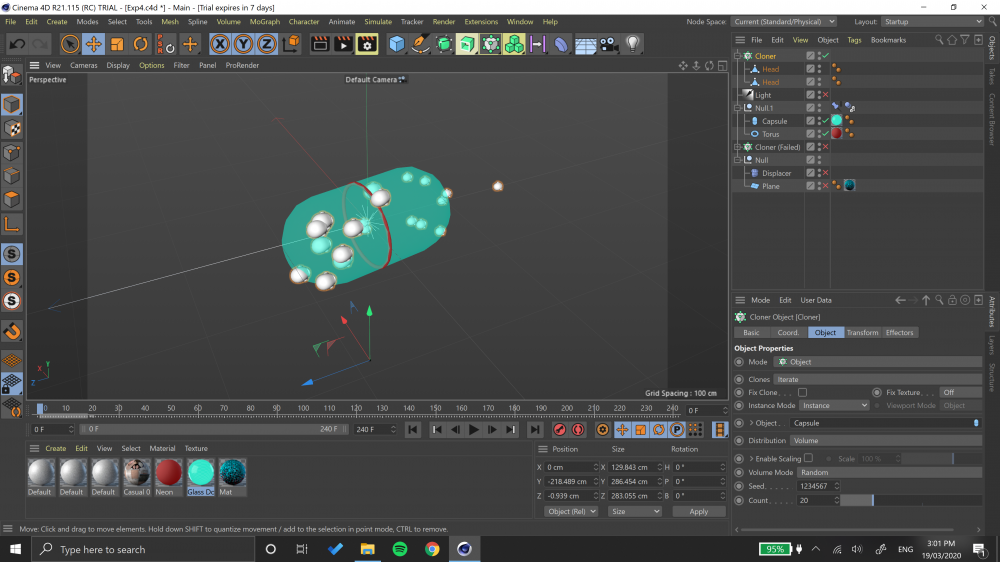
Task: Toggle the X axis lock icon
Action: pos(219,43)
